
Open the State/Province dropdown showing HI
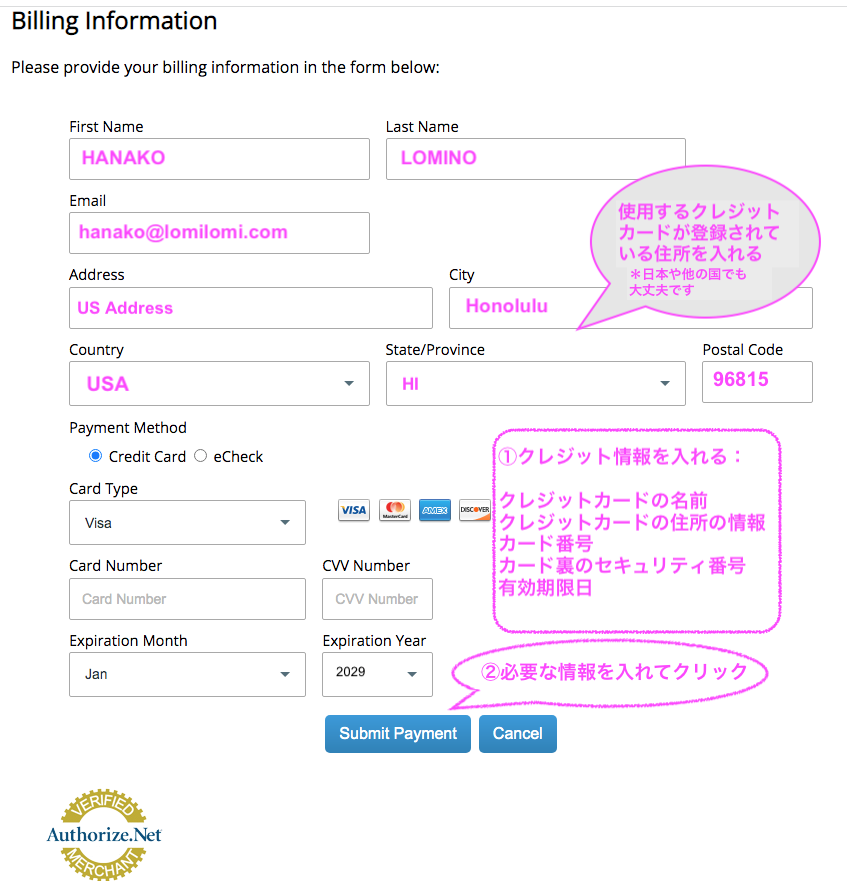[536, 383]
